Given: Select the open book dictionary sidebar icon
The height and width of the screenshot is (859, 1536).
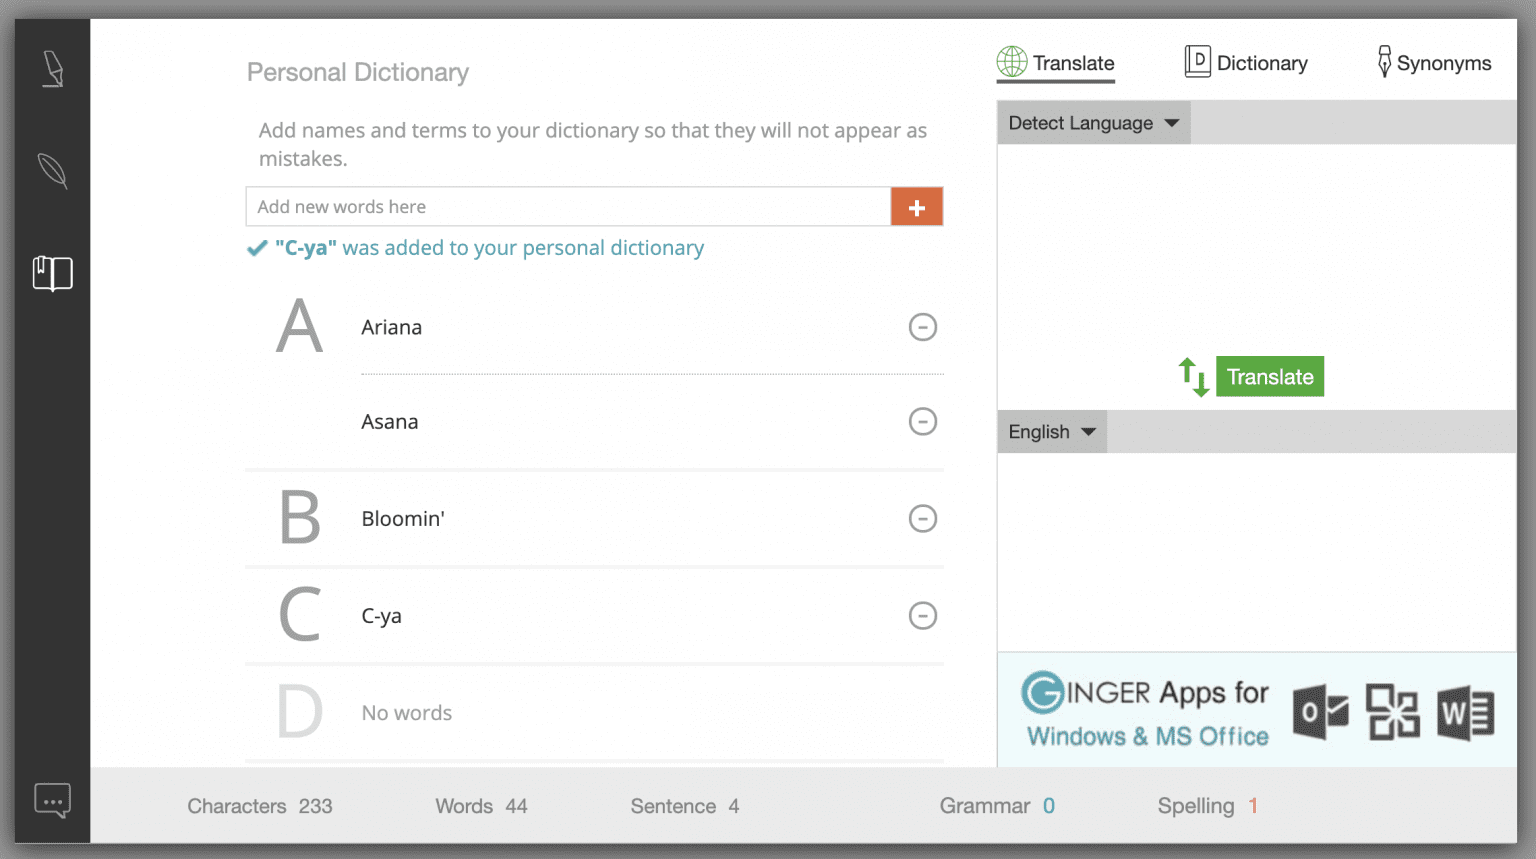Looking at the screenshot, I should [53, 273].
